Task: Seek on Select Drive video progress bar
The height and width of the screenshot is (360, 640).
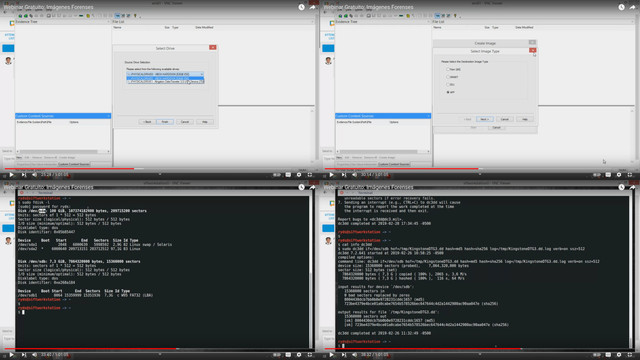Action: tap(160, 168)
